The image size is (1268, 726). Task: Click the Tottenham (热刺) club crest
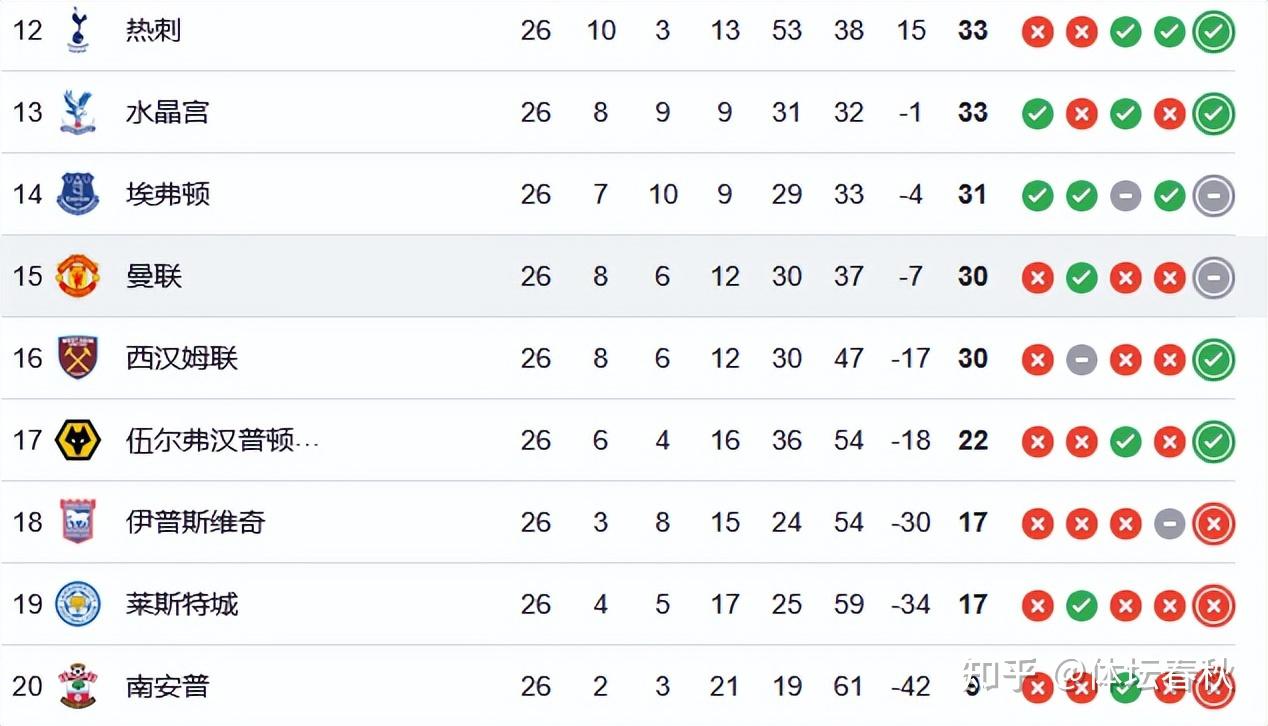point(77,30)
